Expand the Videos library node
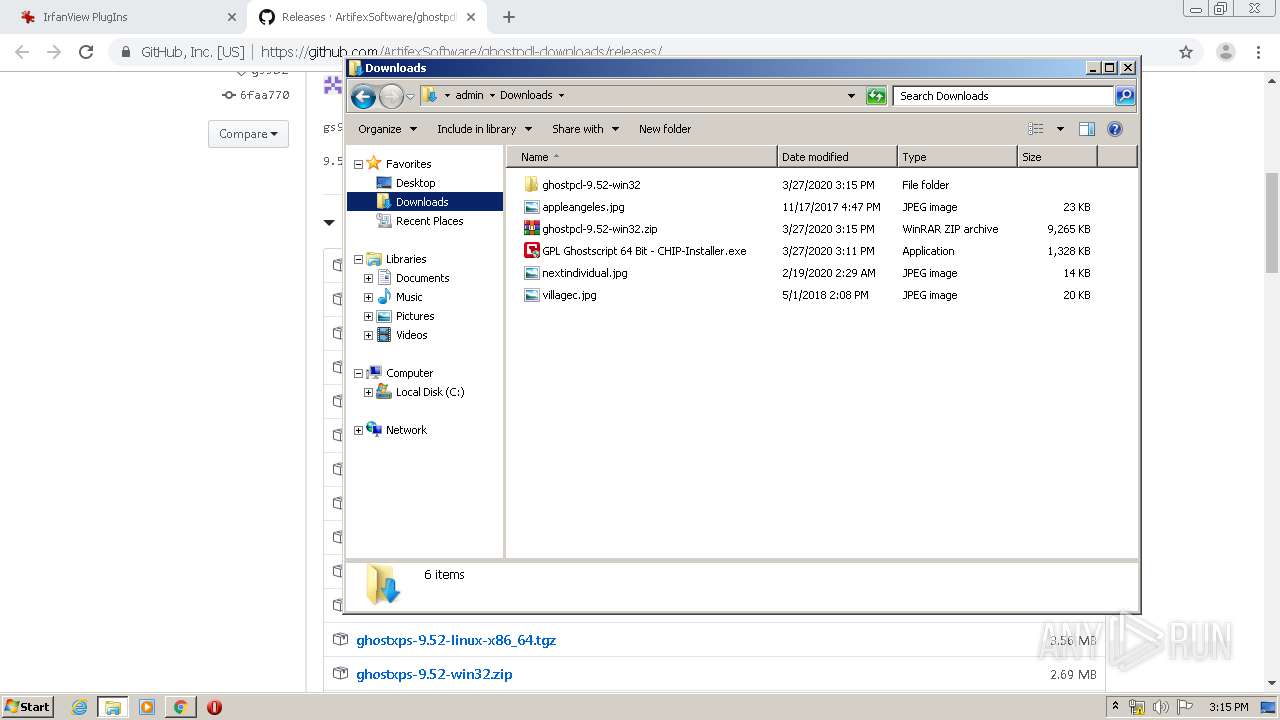The width and height of the screenshot is (1280, 720). click(x=368, y=336)
